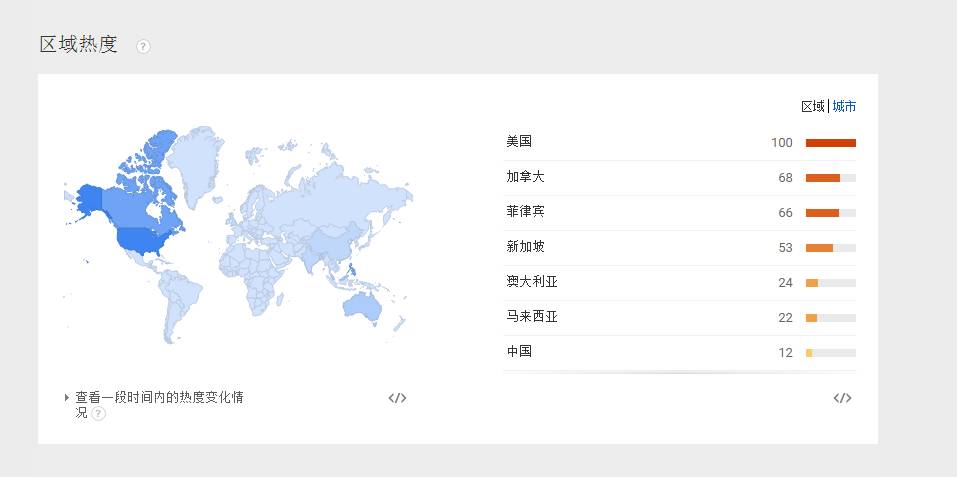Image resolution: width=957 pixels, height=477 pixels.
Task: Click the 马来西亚 score bar at 22
Action: pos(831,318)
